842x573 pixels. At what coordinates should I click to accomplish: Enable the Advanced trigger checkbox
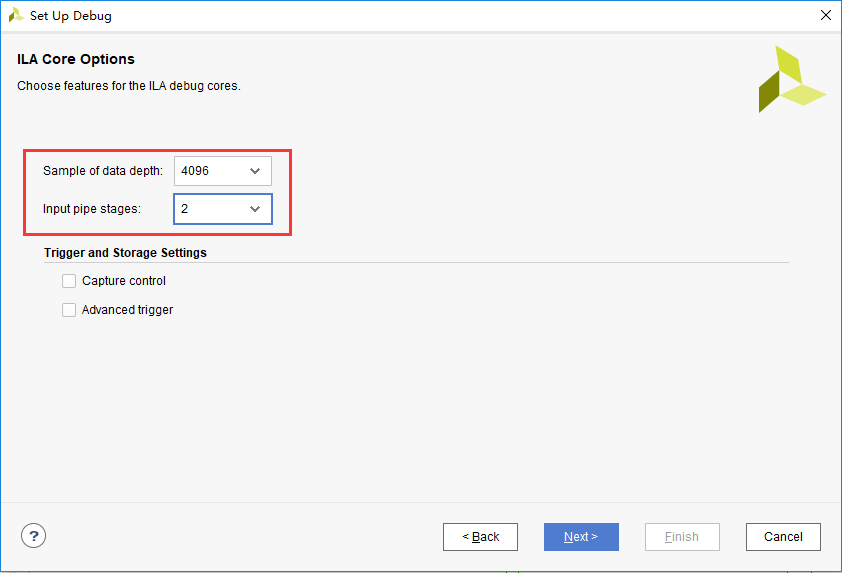click(69, 310)
